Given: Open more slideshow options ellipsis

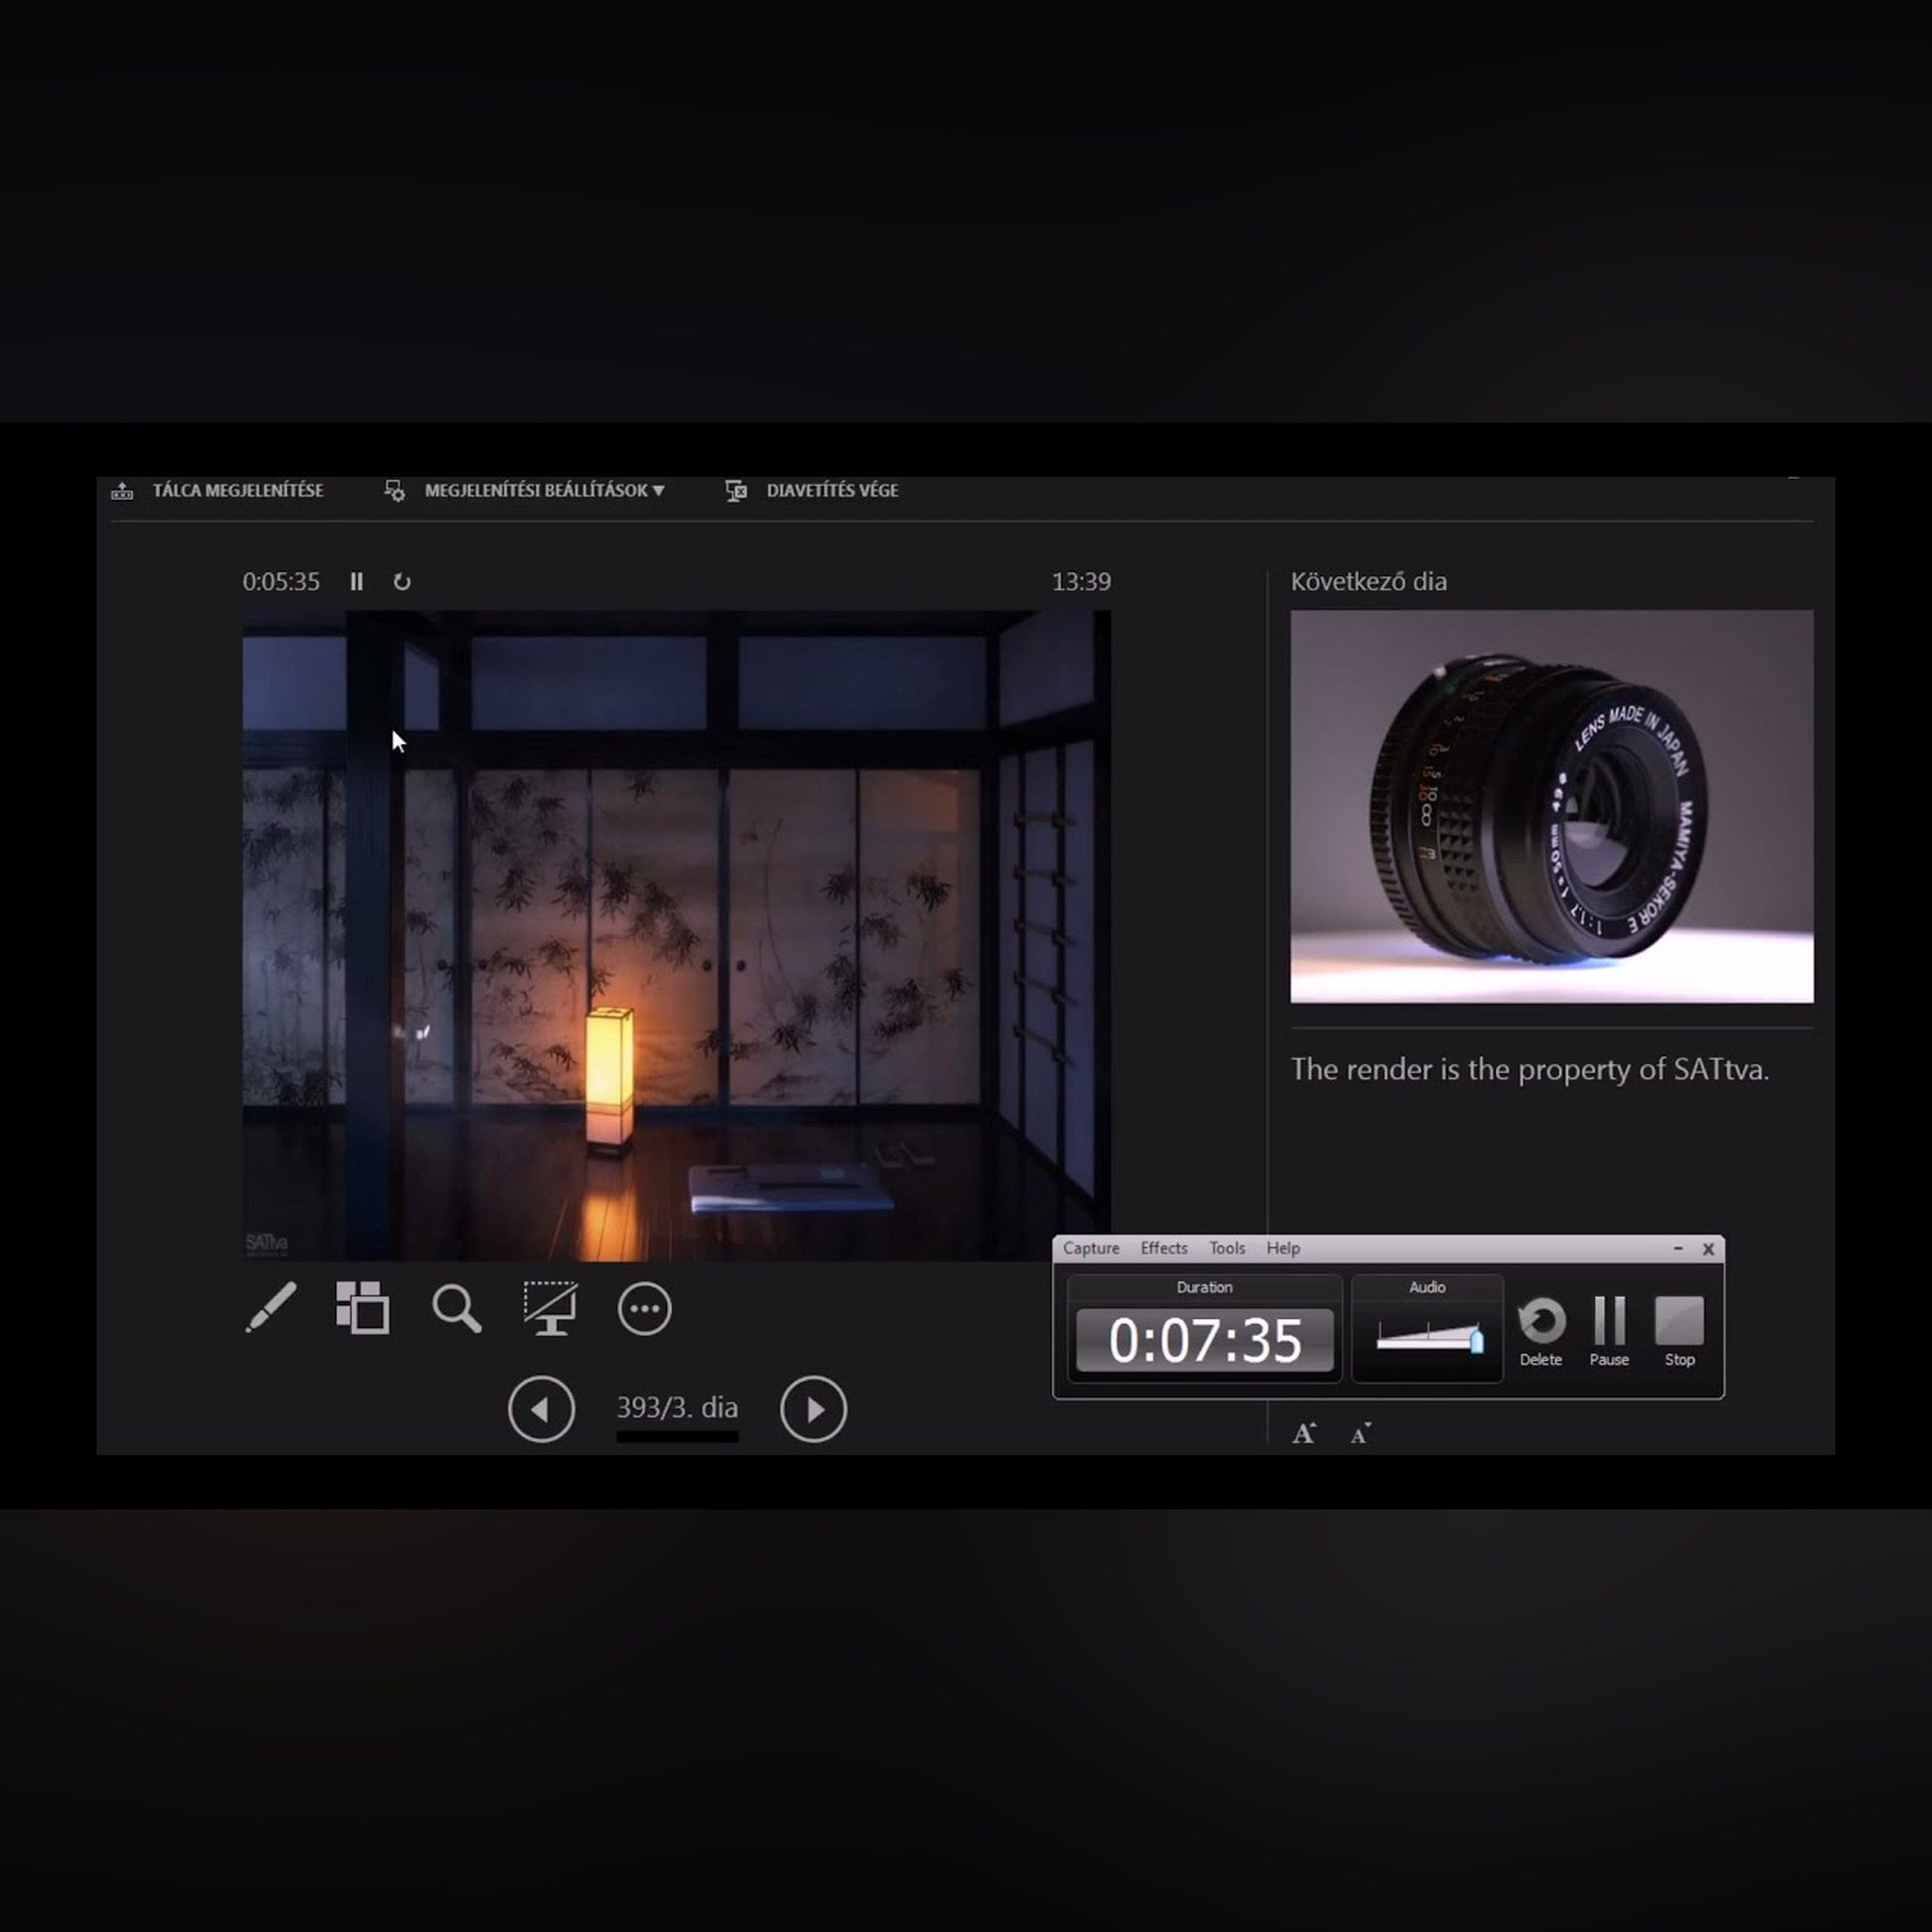Looking at the screenshot, I should (x=644, y=1308).
